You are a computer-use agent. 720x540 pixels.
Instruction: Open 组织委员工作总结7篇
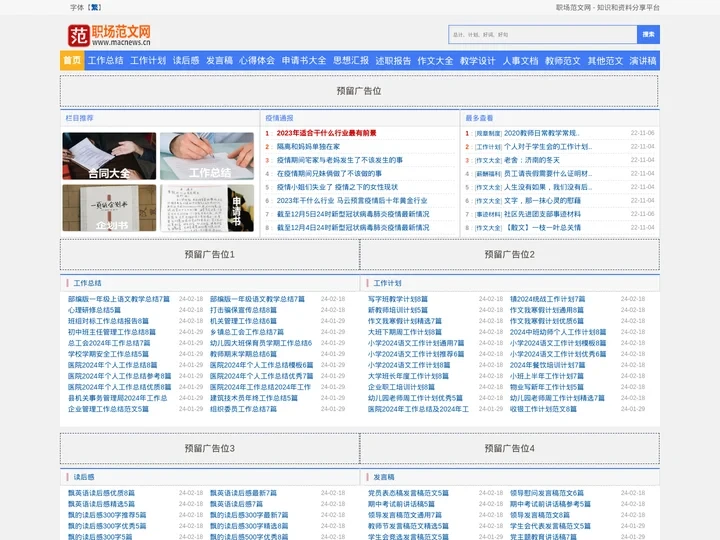coord(243,409)
